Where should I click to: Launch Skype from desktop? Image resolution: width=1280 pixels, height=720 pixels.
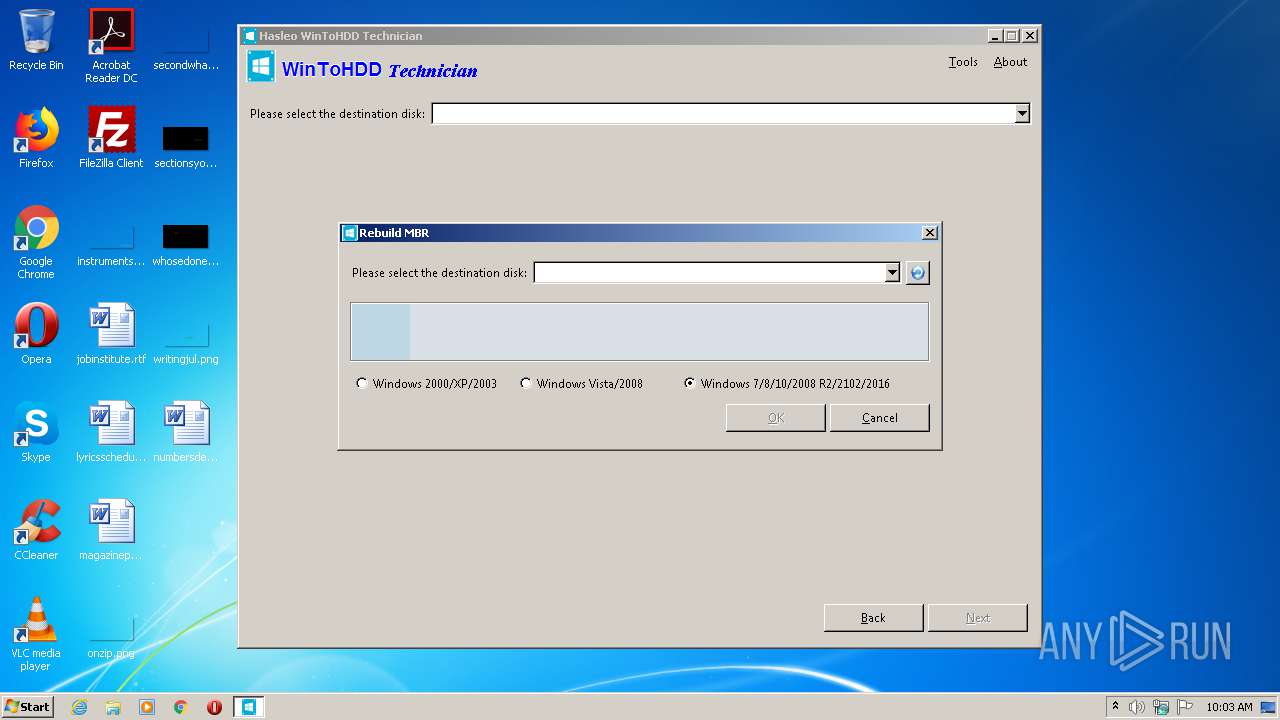pyautogui.click(x=36, y=433)
